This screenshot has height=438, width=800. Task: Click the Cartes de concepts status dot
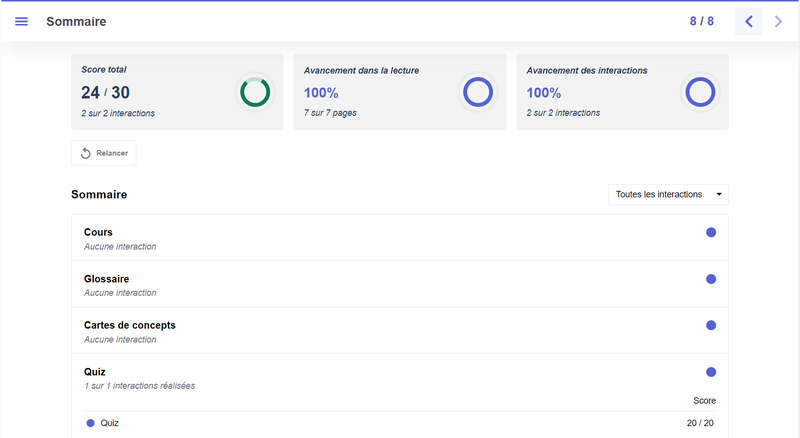point(711,325)
